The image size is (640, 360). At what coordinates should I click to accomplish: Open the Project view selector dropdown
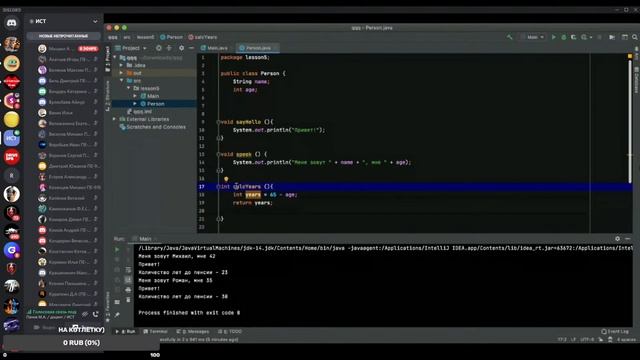[131, 48]
